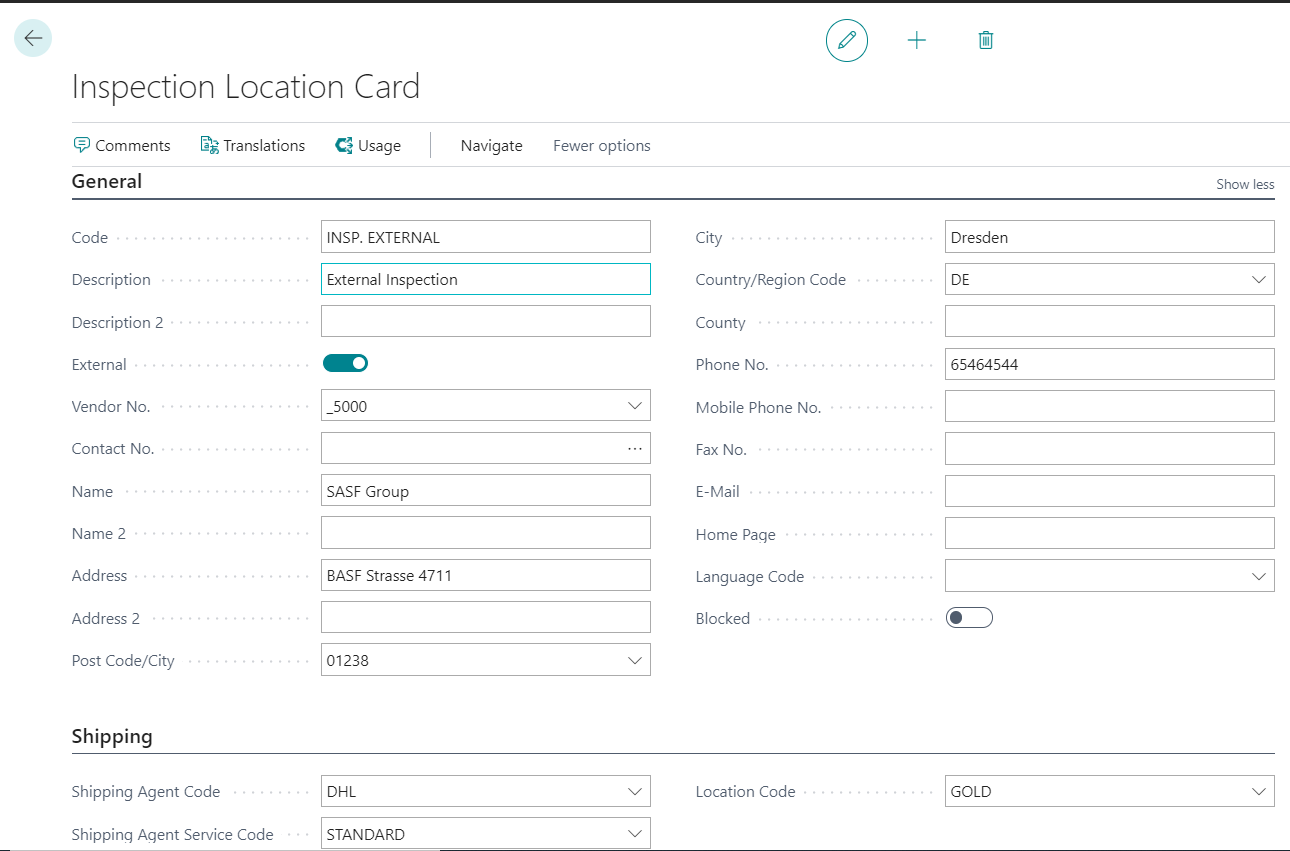Click the Phone No. field
This screenshot has width=1290, height=851.
click(1110, 364)
